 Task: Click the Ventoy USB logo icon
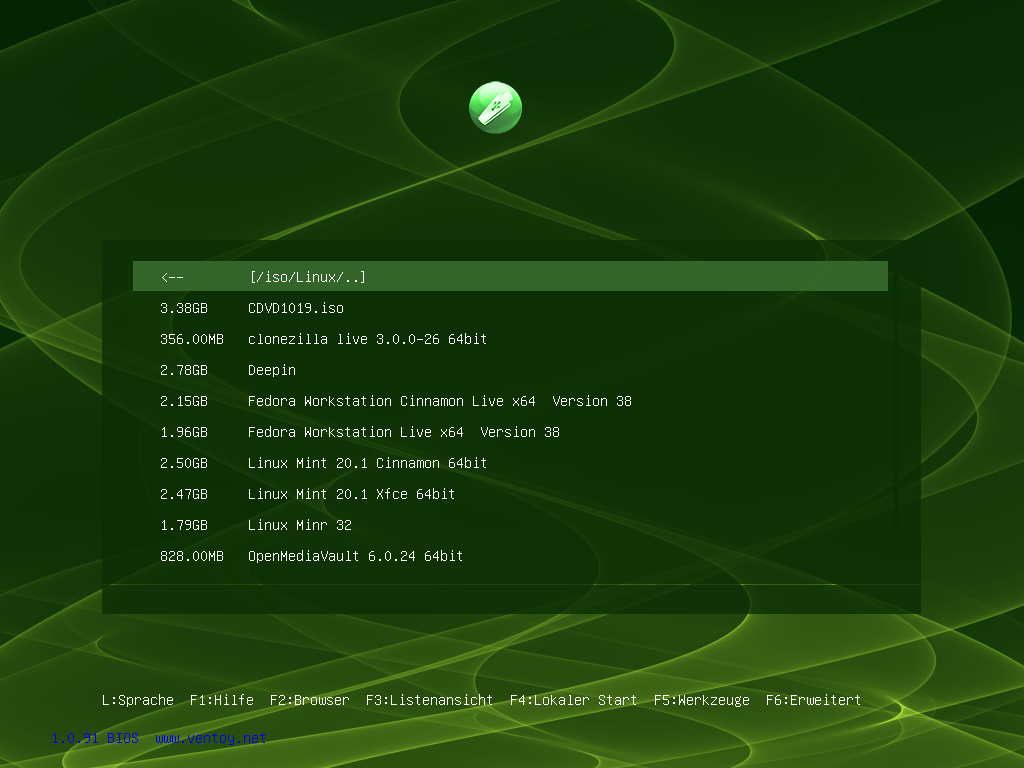tap(495, 108)
